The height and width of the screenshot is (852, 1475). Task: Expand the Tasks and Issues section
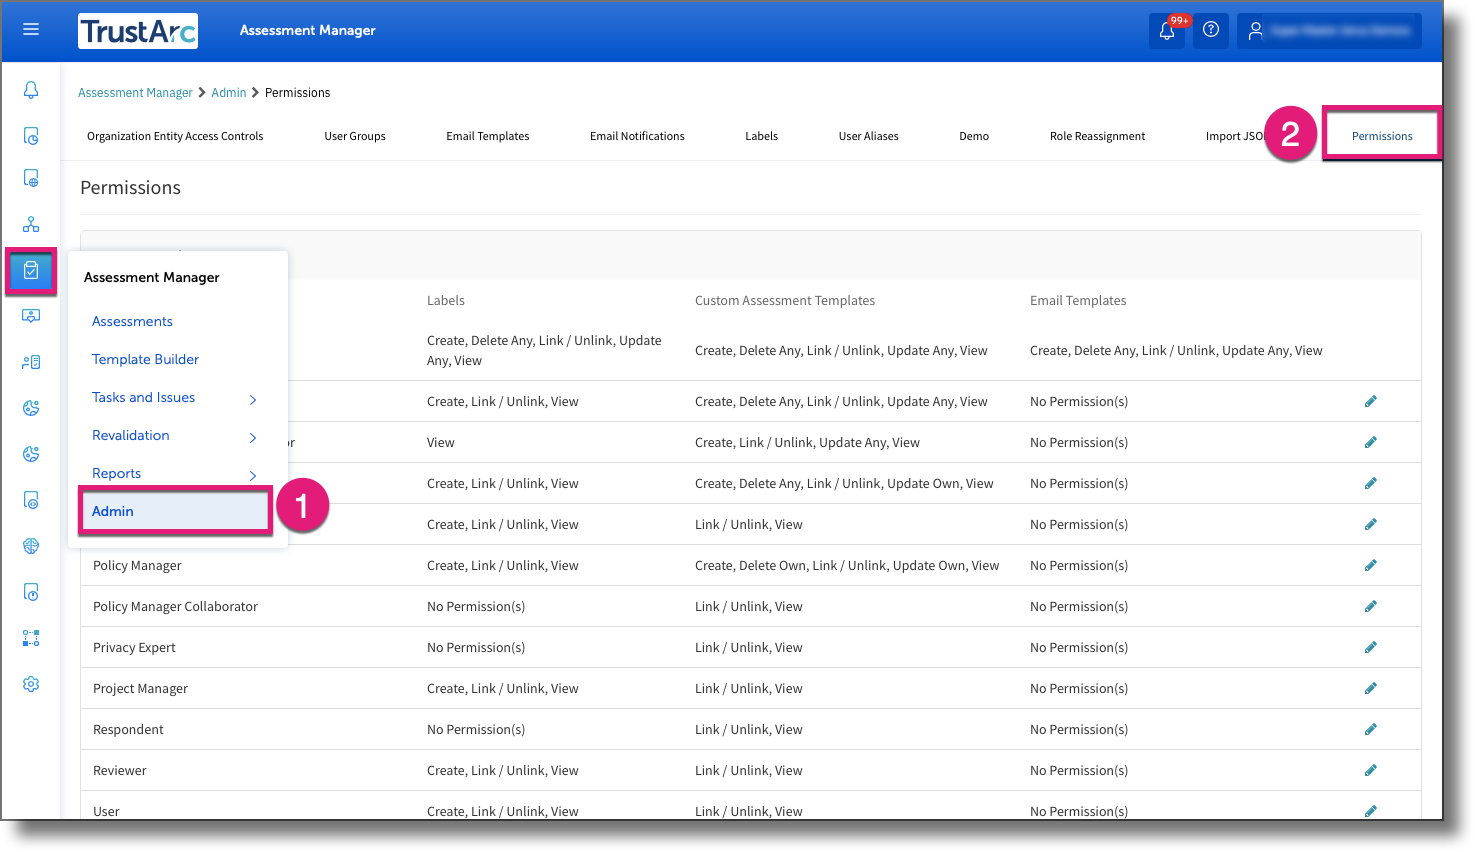tap(143, 397)
